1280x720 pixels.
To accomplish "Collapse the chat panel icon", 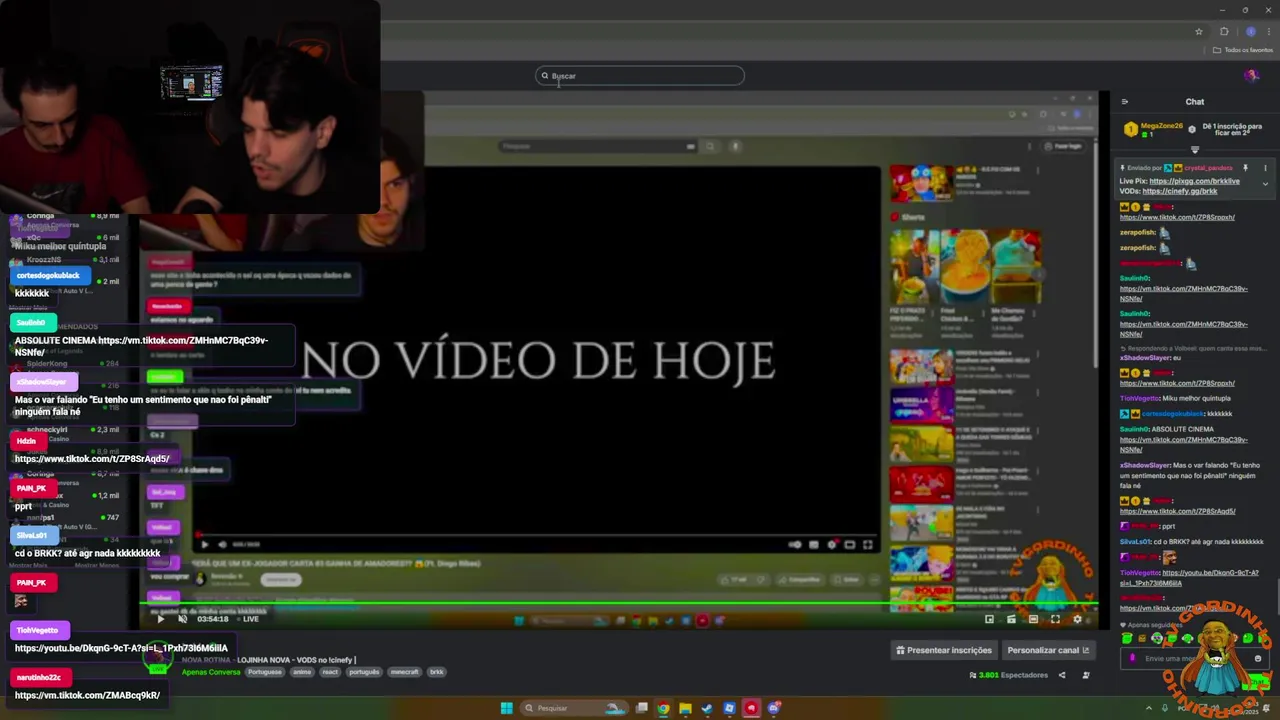I will coord(1124,102).
